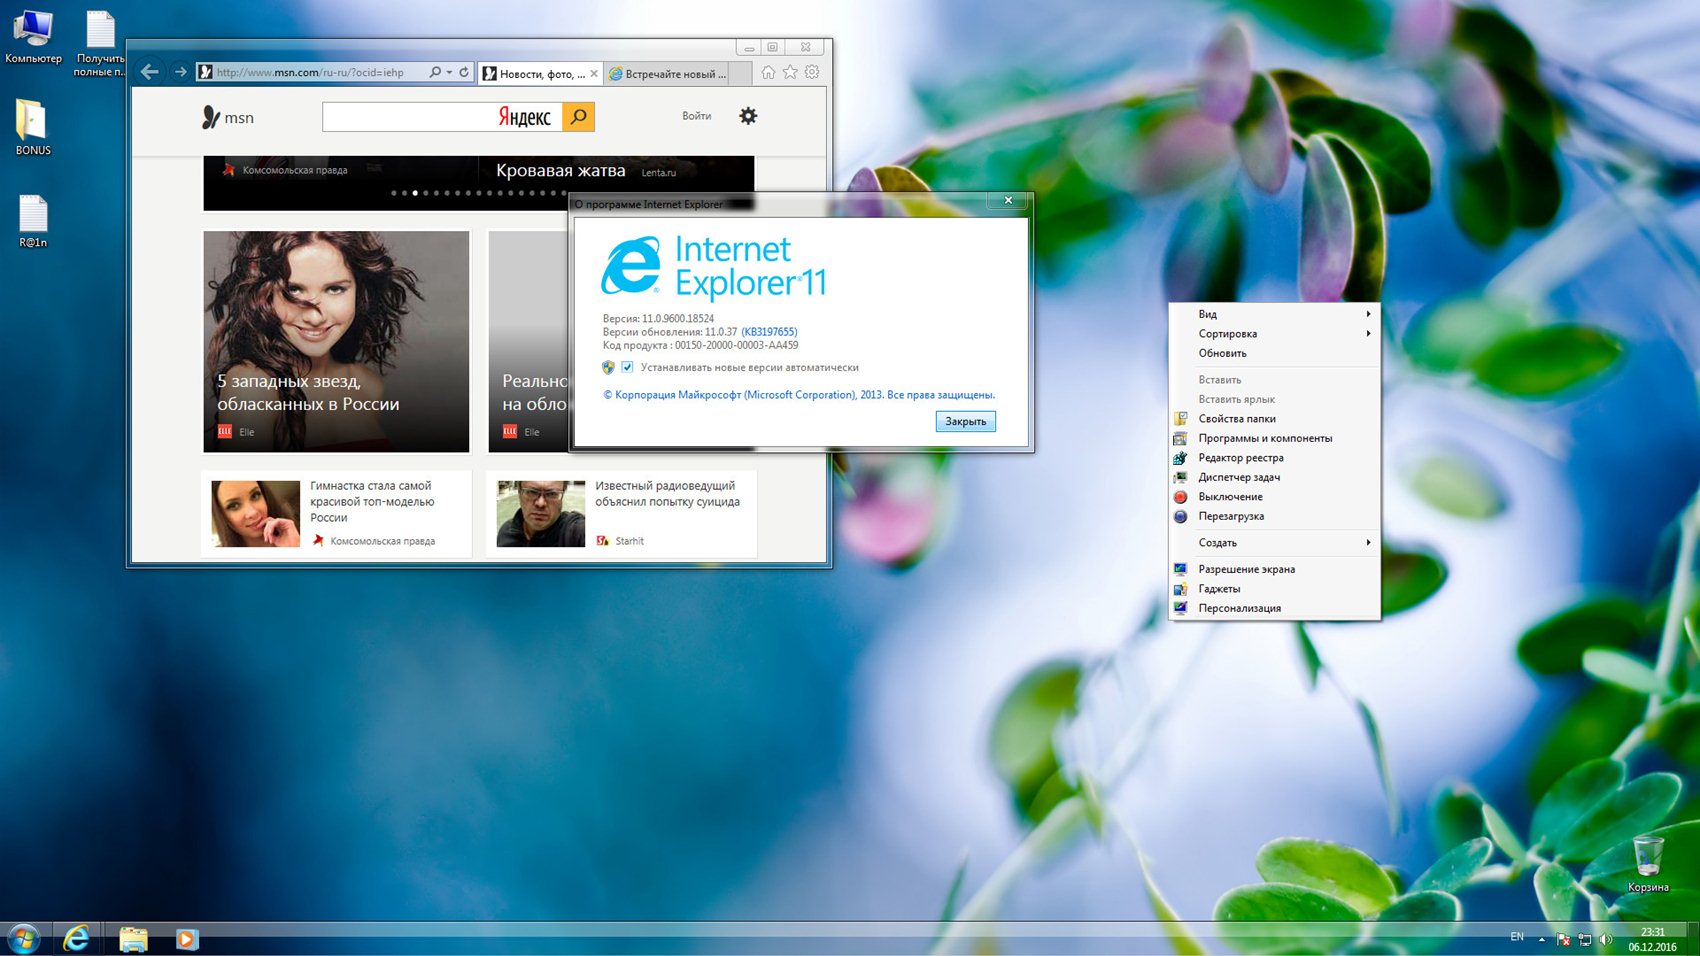Click the address bar search magnifier icon
This screenshot has height=956, width=1700.
coord(435,72)
